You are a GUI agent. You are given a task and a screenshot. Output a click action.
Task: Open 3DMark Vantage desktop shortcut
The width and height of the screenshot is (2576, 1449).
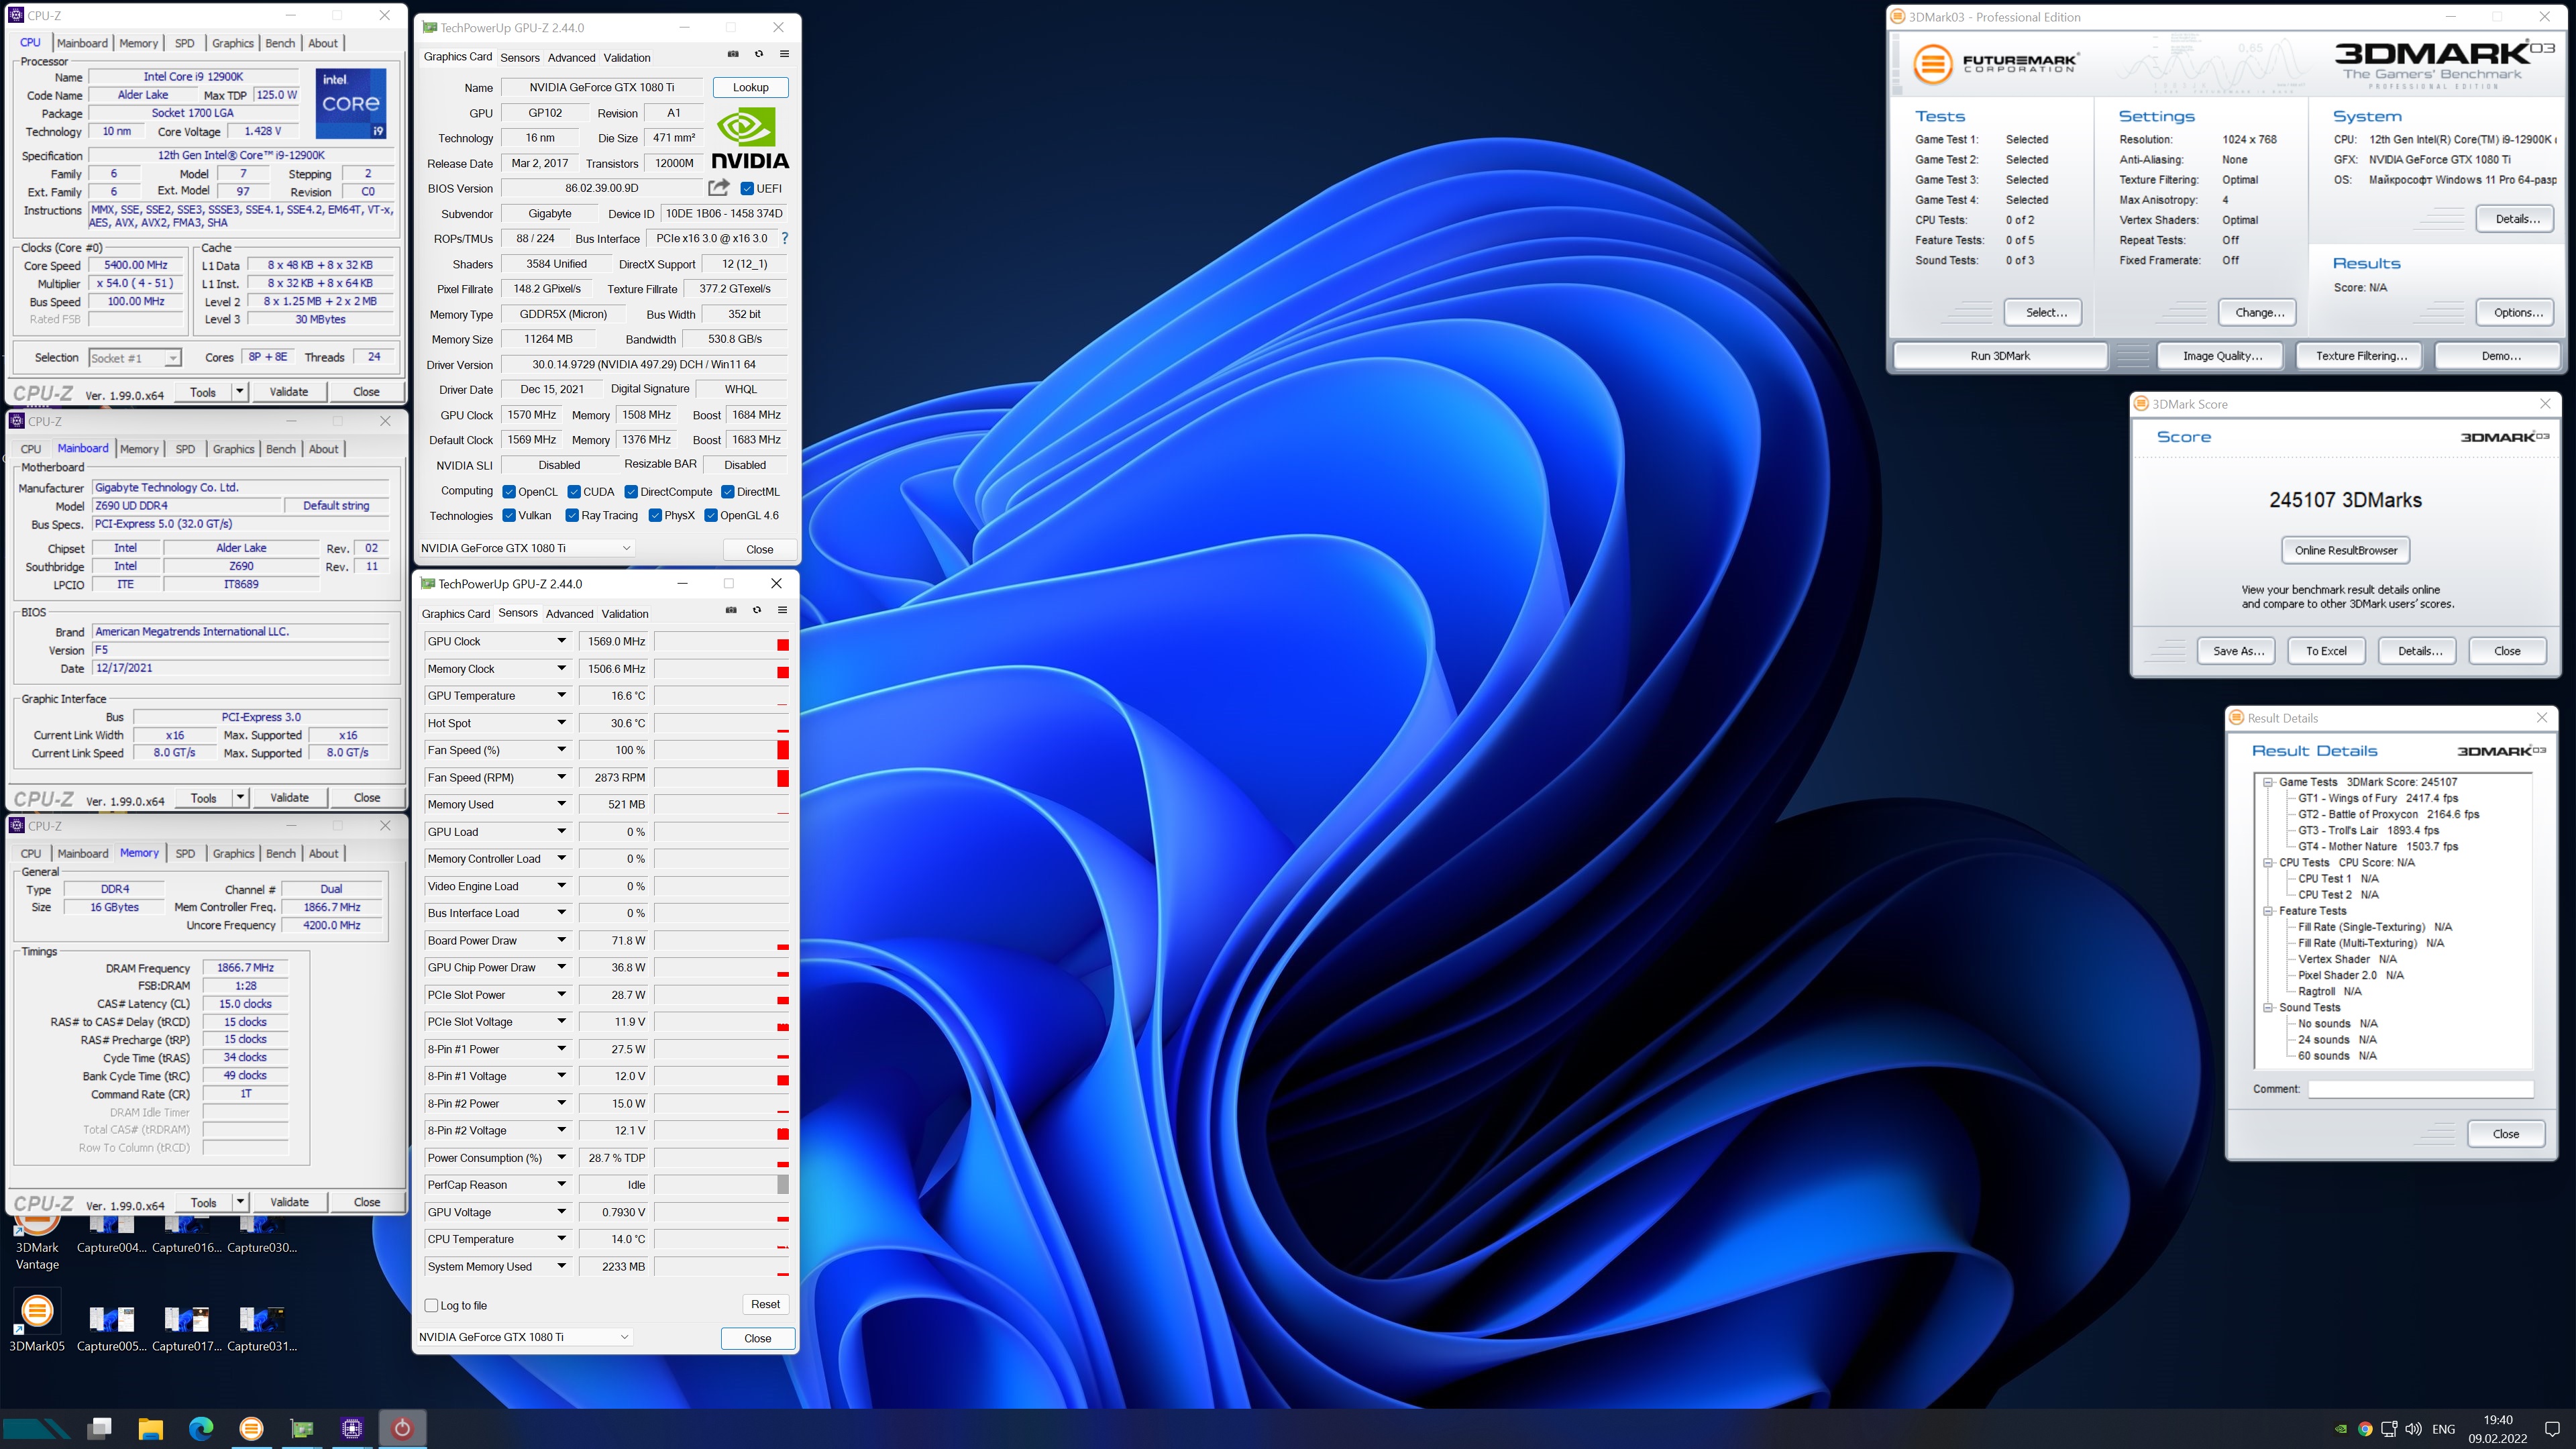click(x=37, y=1241)
